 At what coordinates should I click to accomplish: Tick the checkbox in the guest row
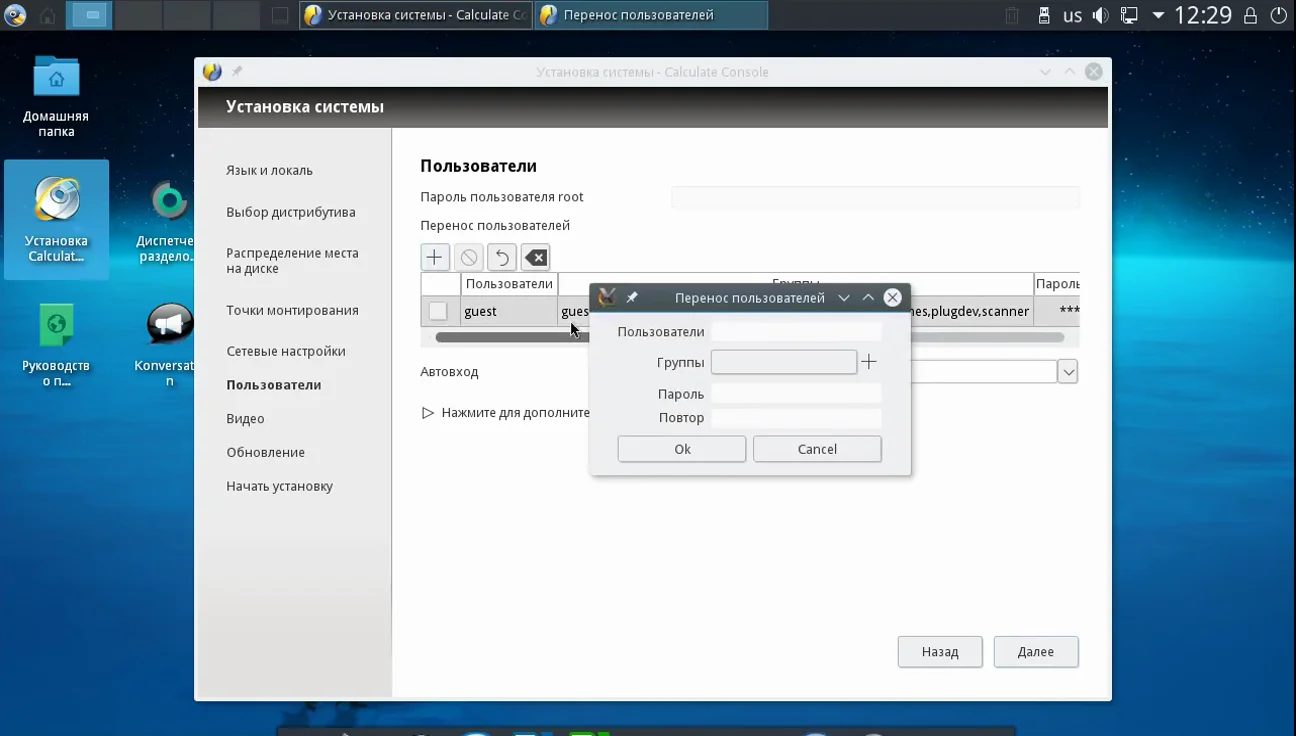[438, 311]
